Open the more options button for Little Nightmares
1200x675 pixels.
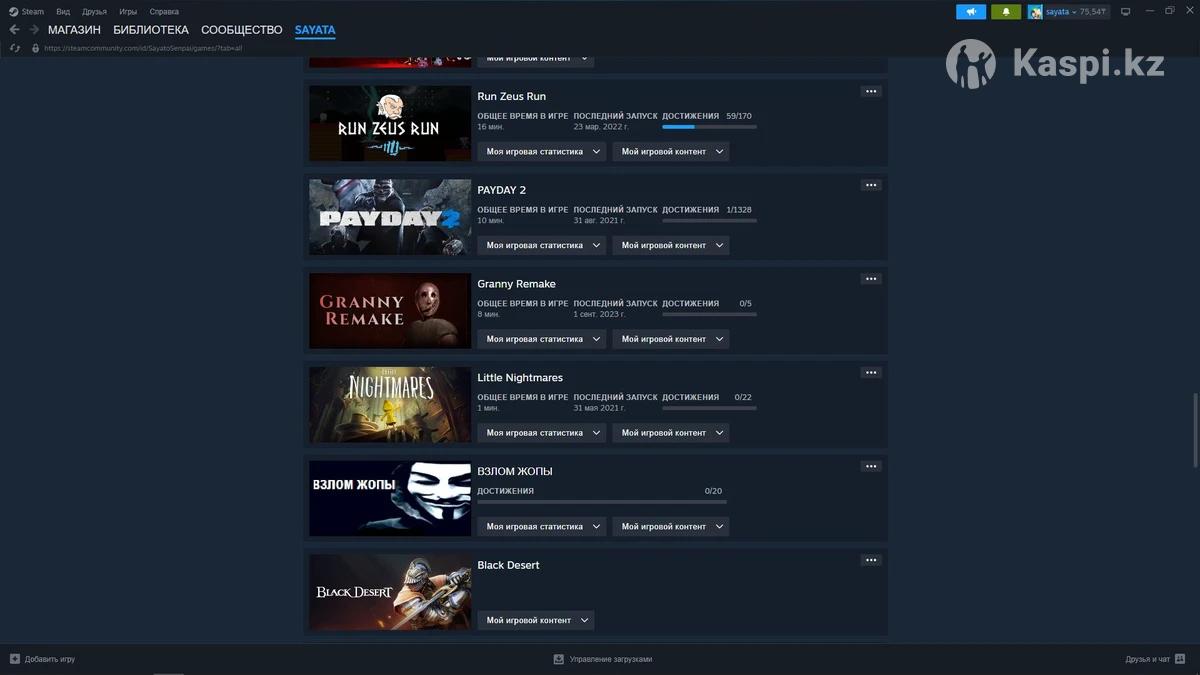871,373
